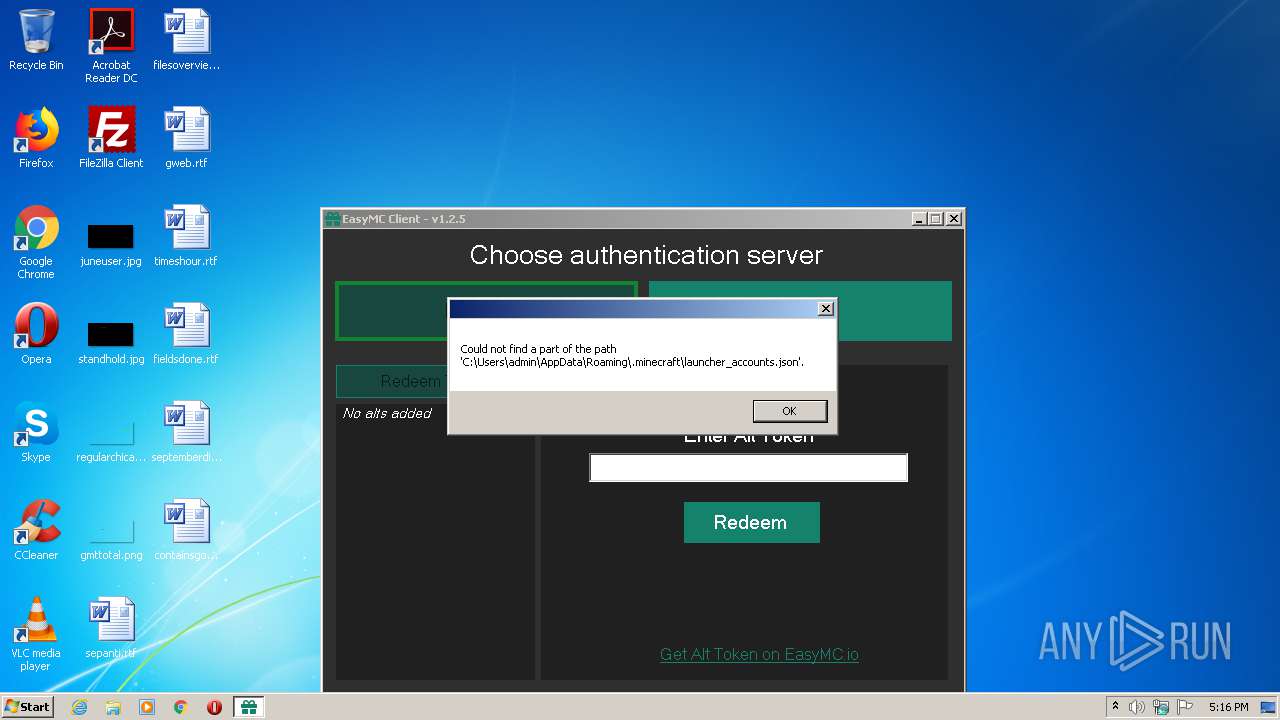Click the error message path text
The height and width of the screenshot is (720, 1280).
point(632,356)
